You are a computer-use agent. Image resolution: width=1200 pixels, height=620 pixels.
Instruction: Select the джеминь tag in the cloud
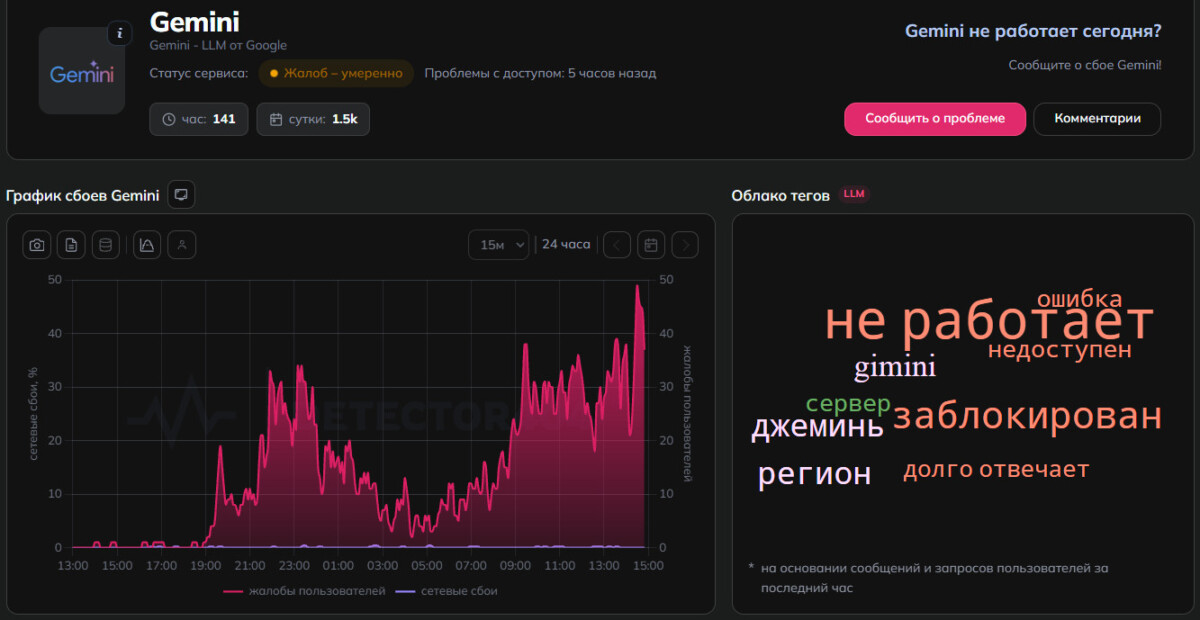point(818,428)
